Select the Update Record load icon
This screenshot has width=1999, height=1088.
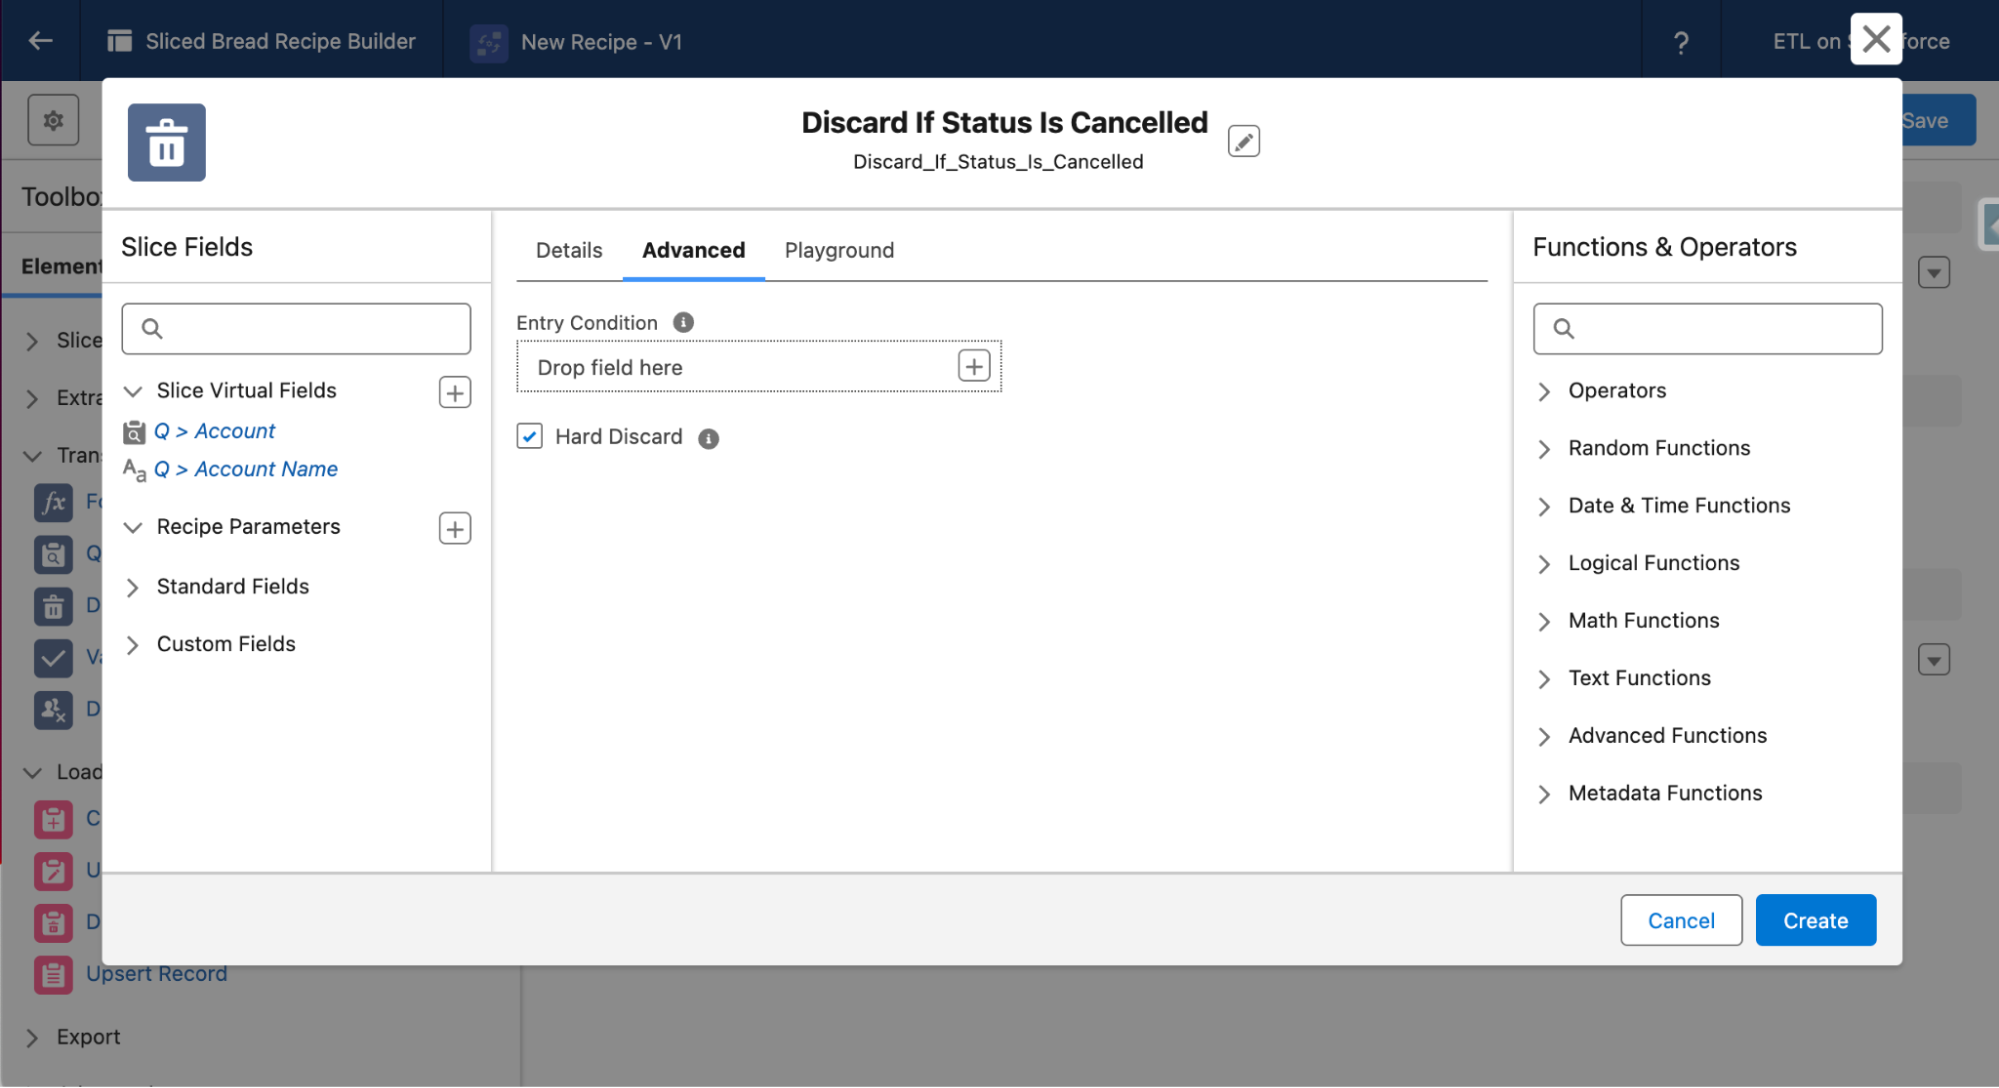54,870
